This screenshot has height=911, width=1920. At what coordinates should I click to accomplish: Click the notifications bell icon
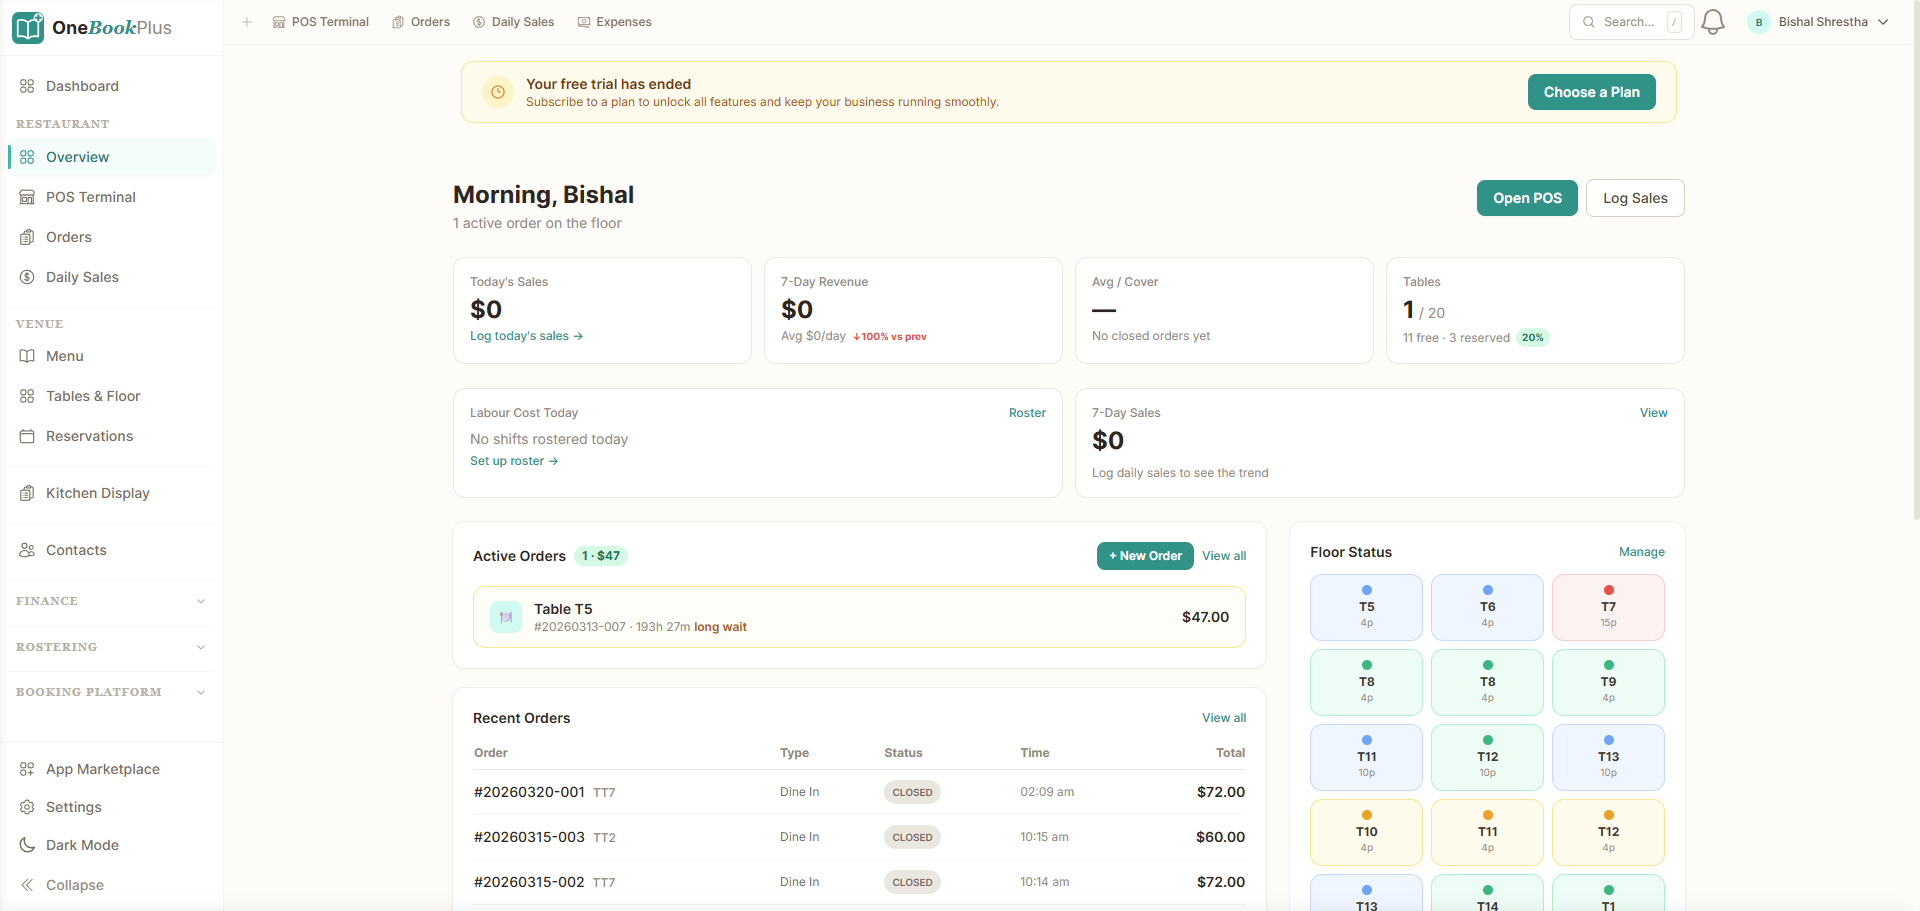click(x=1713, y=22)
